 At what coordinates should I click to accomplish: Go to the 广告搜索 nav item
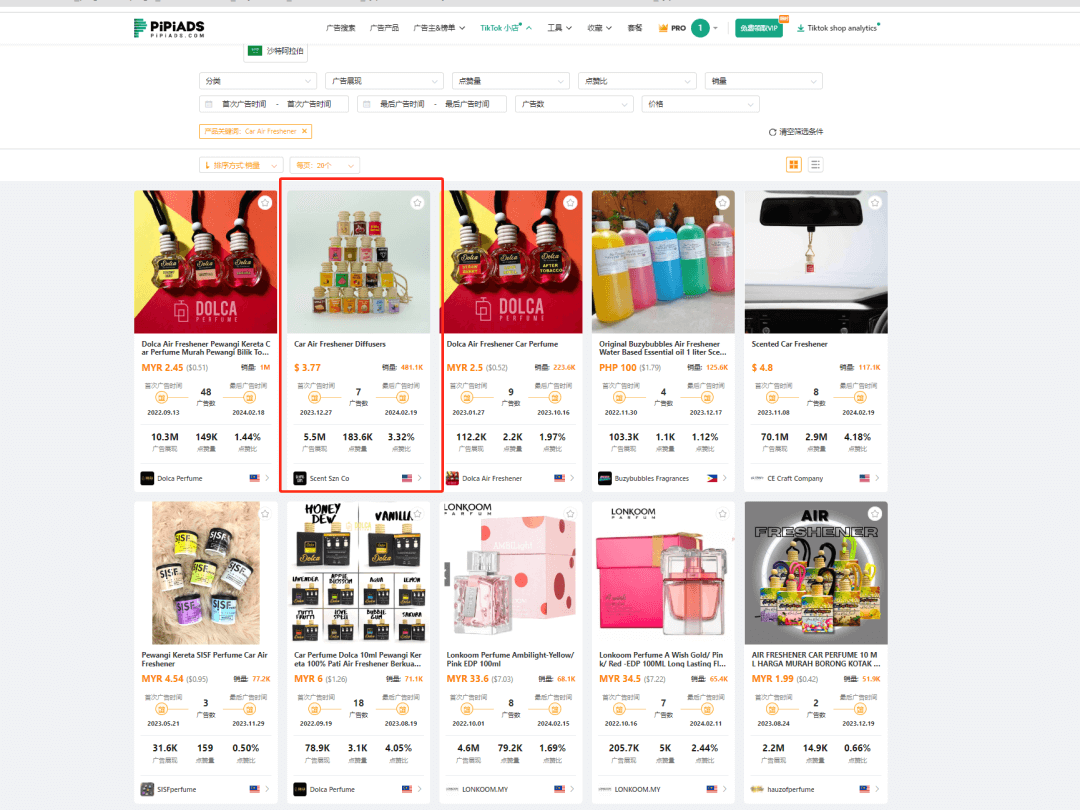pos(341,28)
